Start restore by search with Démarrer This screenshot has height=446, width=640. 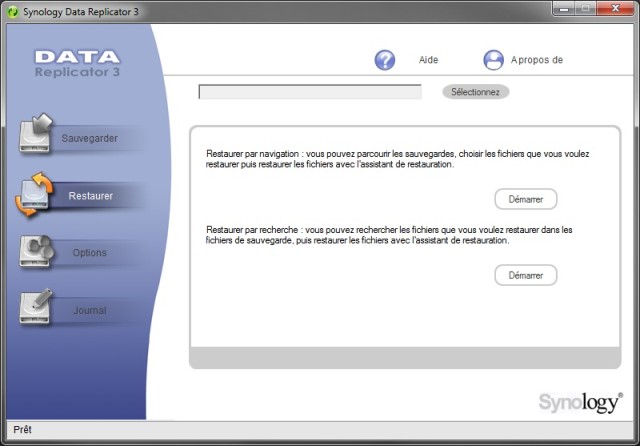(526, 275)
